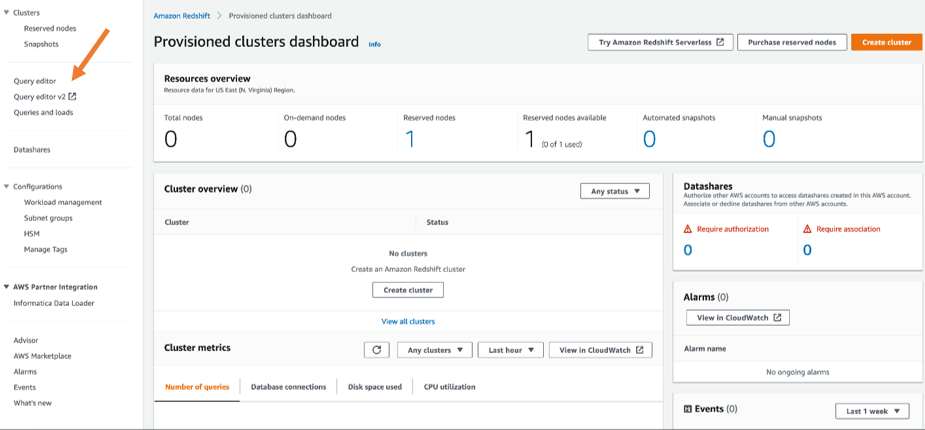Click the Info link beside dashboard title

pos(375,44)
